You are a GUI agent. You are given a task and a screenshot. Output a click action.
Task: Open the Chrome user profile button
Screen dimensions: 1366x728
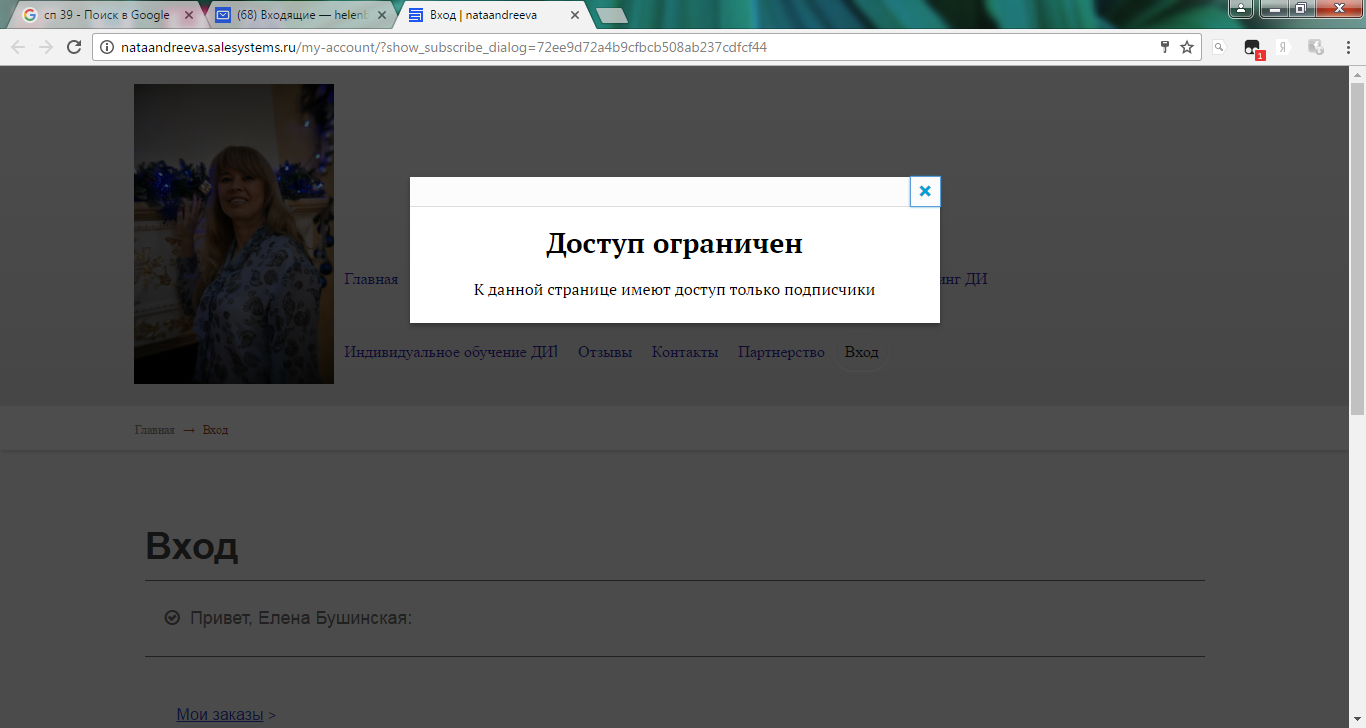click(x=1241, y=9)
